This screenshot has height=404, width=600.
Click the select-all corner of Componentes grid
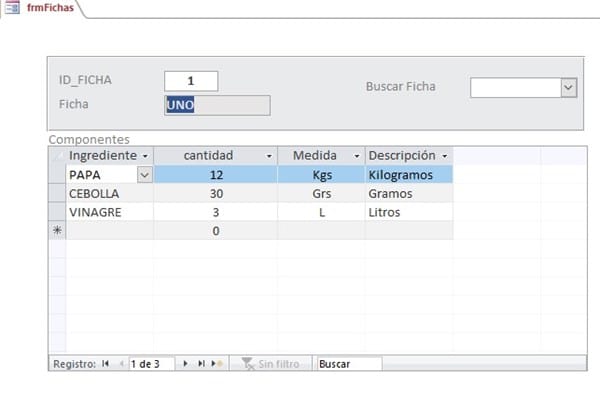coord(57,156)
